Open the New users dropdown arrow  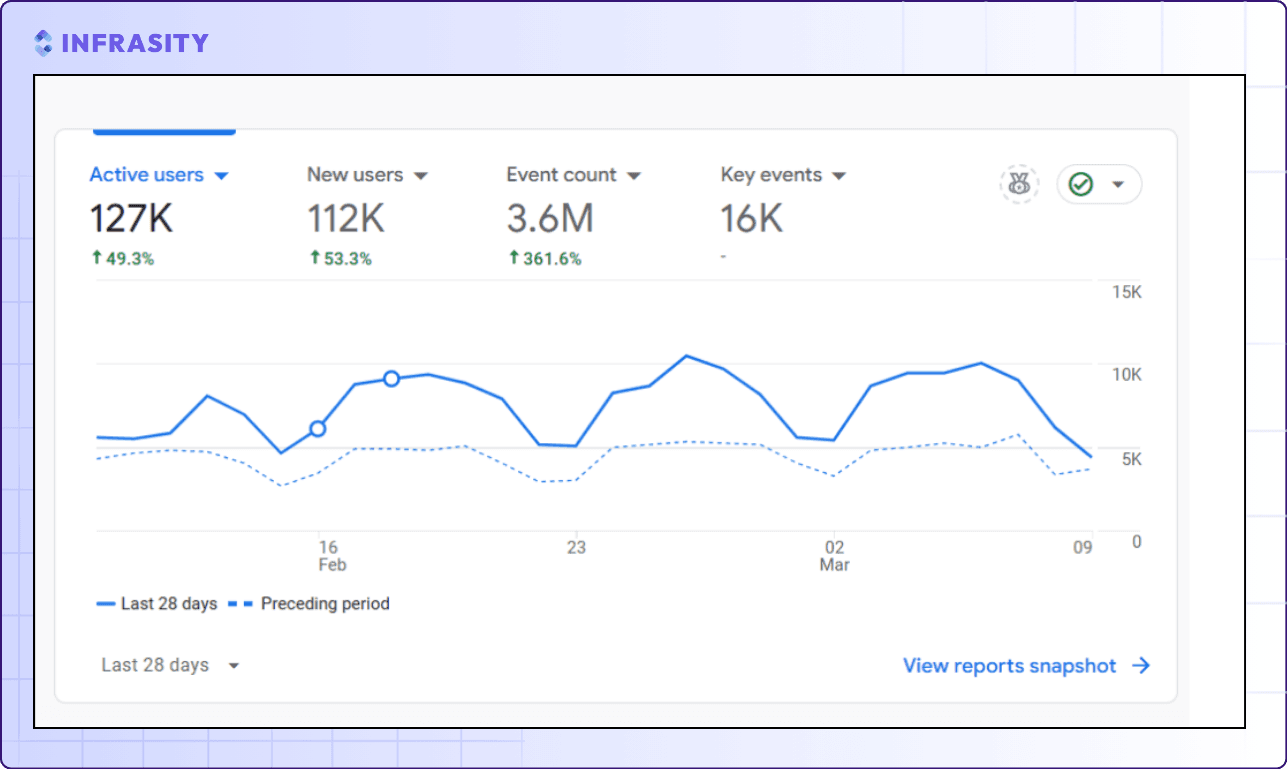420,176
